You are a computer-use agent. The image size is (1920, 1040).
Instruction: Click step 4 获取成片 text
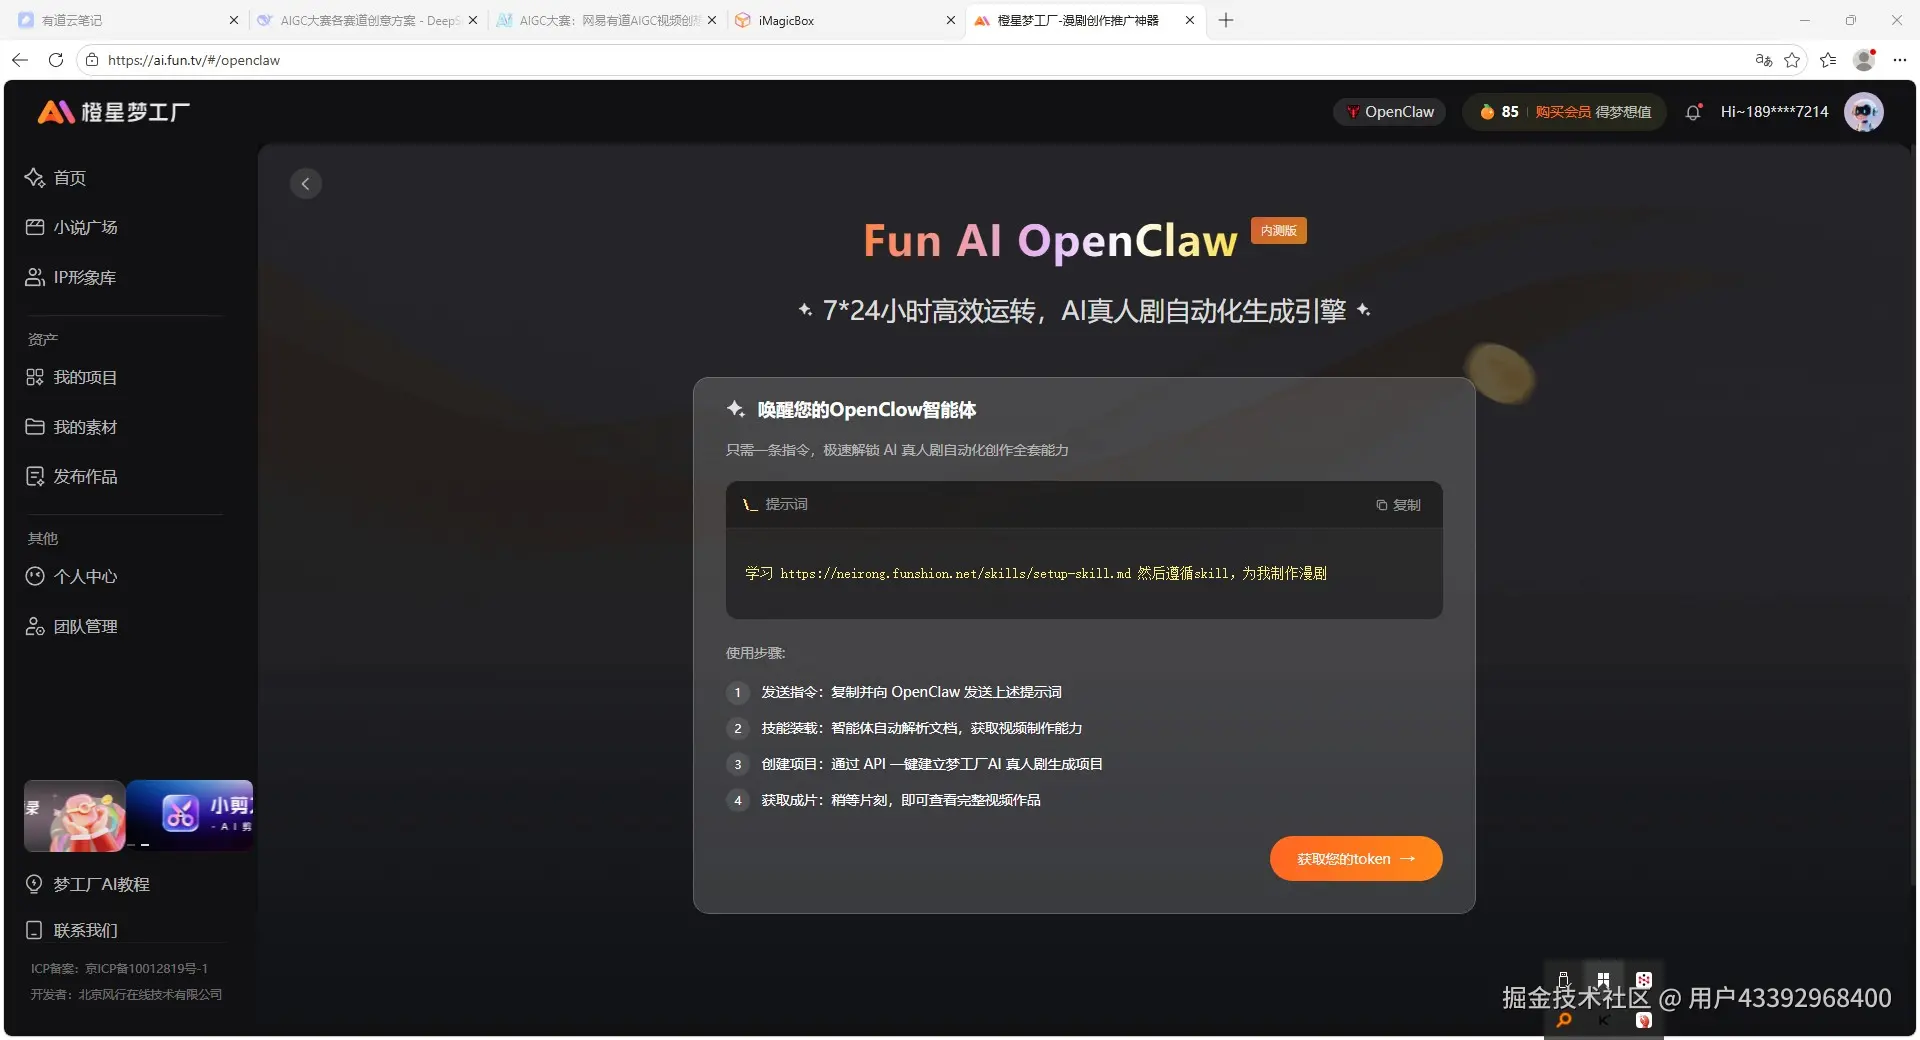pos(901,800)
